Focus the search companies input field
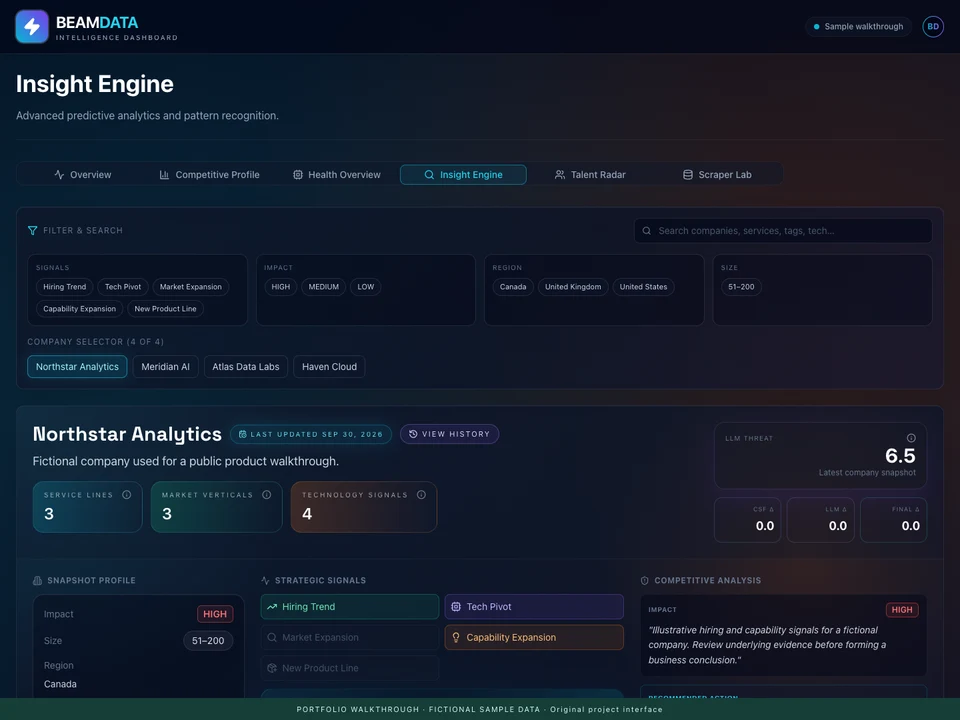The image size is (960, 720). (x=783, y=231)
